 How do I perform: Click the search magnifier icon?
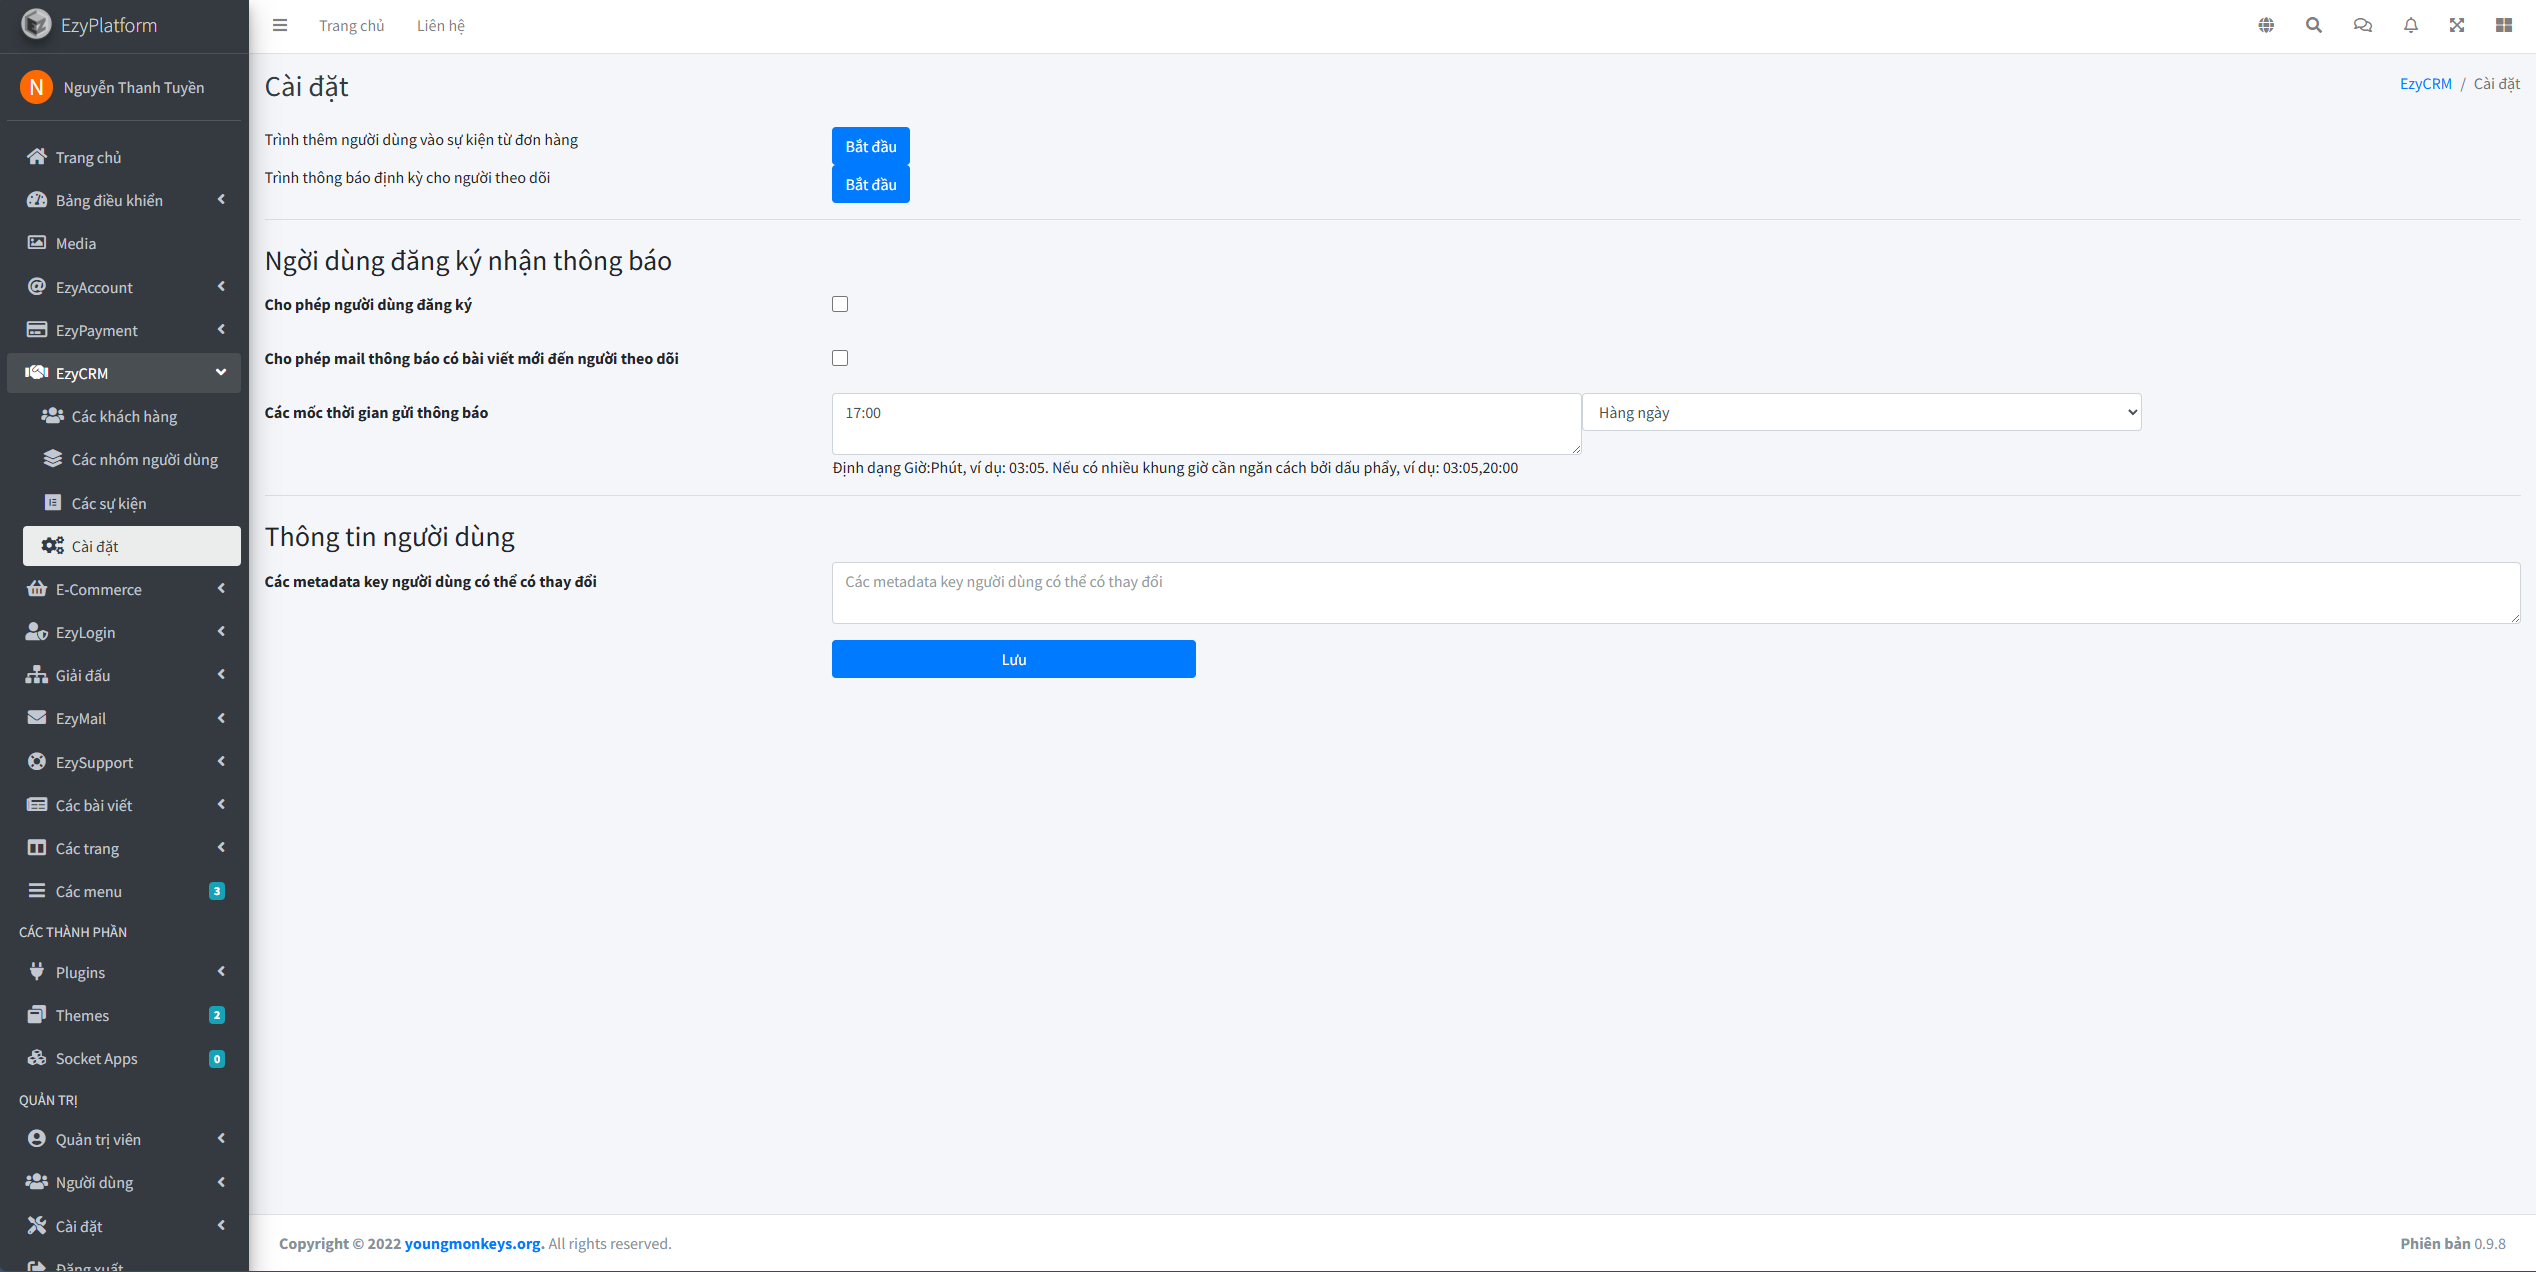pos(2314,26)
